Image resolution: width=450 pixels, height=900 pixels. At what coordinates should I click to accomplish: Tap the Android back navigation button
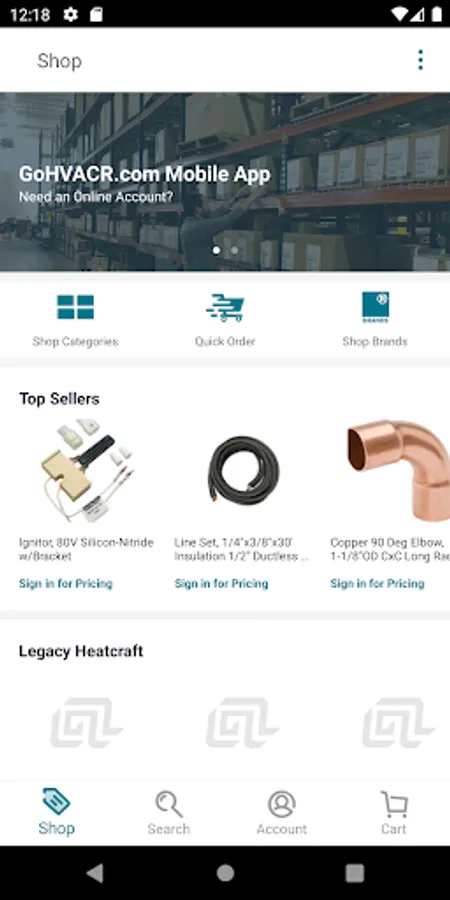point(95,873)
